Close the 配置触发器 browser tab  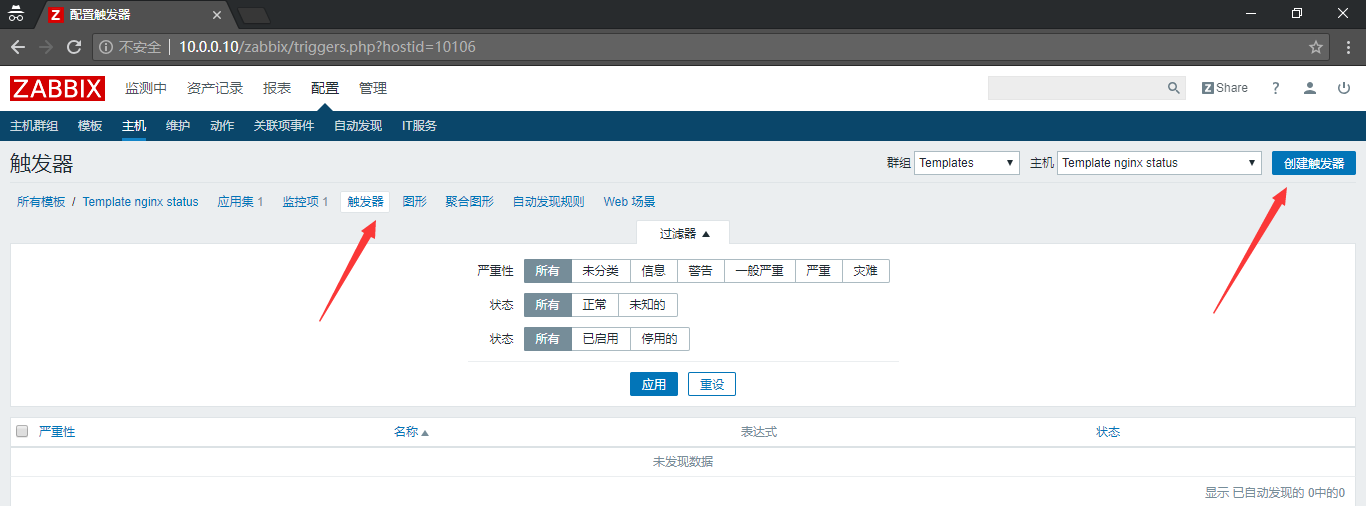click(x=216, y=15)
